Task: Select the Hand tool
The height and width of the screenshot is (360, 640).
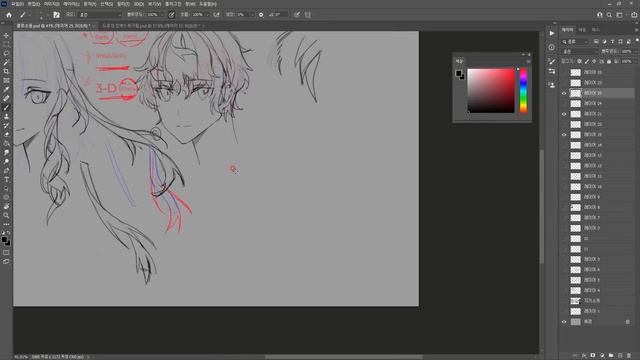Action: 6,206
